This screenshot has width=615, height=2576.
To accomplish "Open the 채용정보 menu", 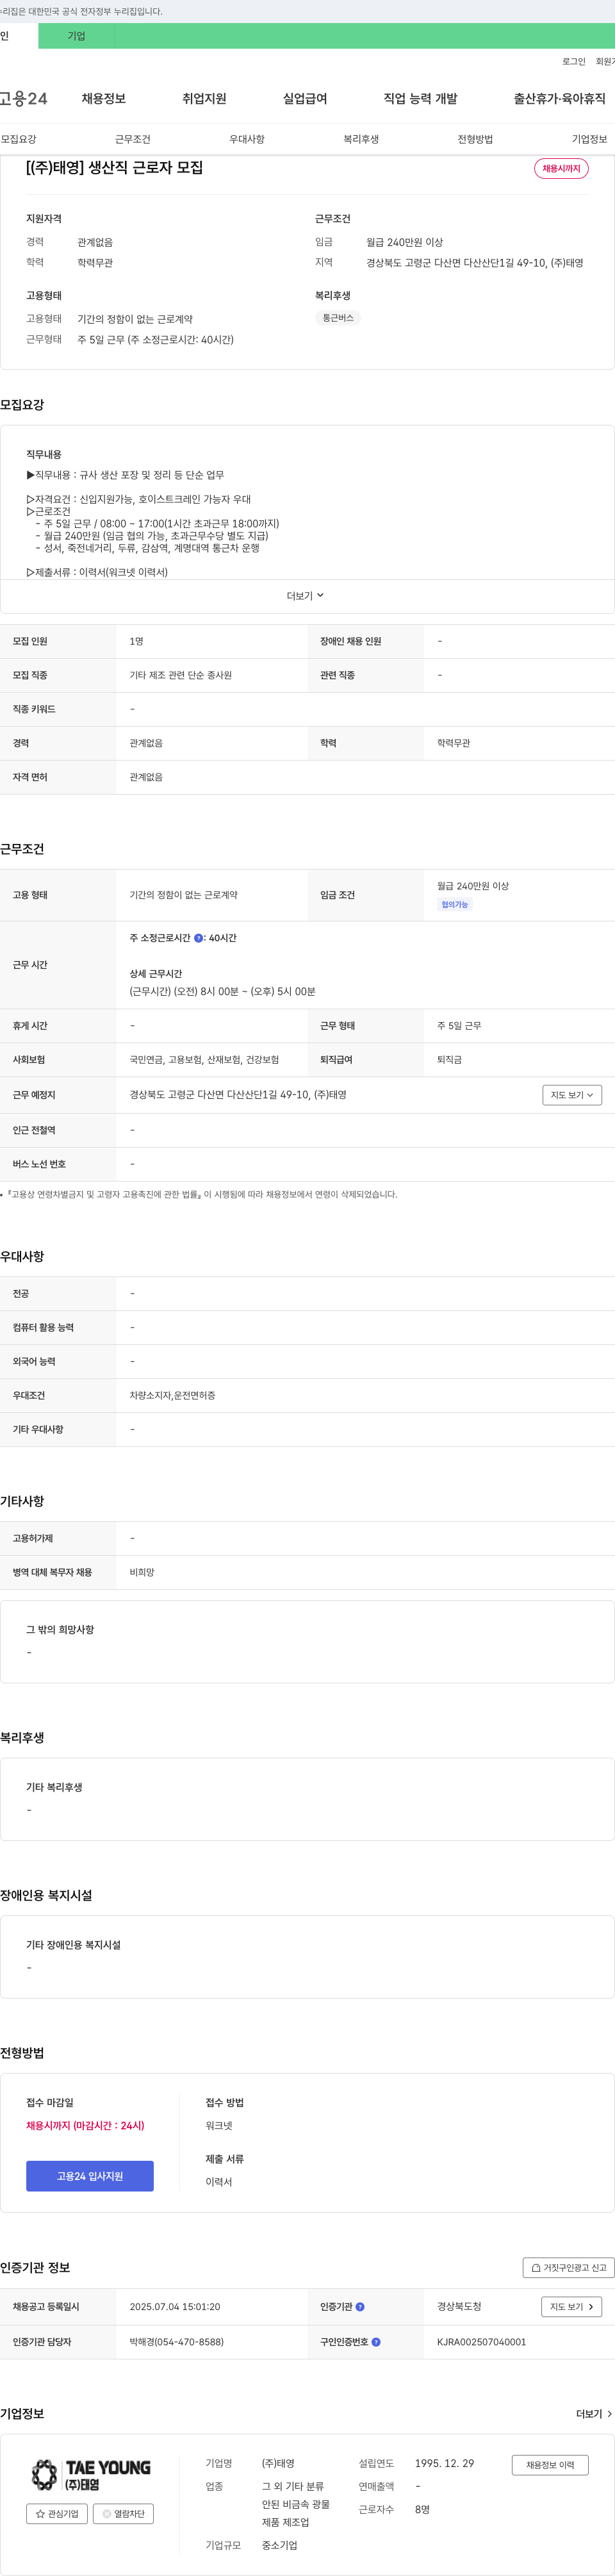I will [x=104, y=99].
